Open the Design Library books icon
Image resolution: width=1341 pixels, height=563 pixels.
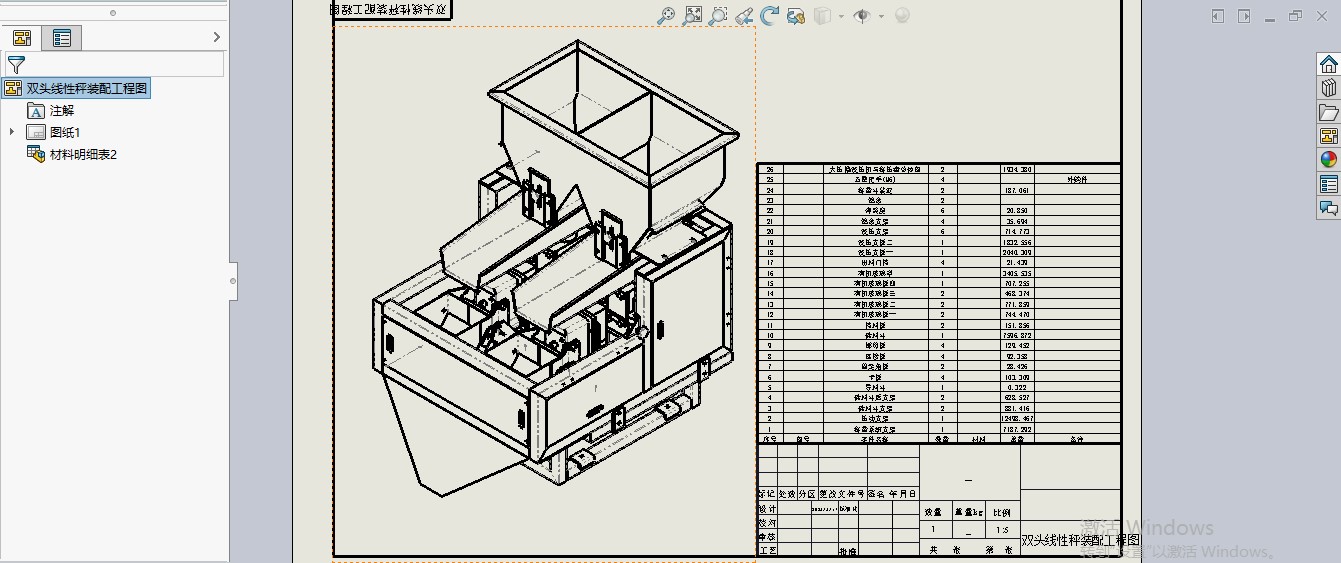1328,88
